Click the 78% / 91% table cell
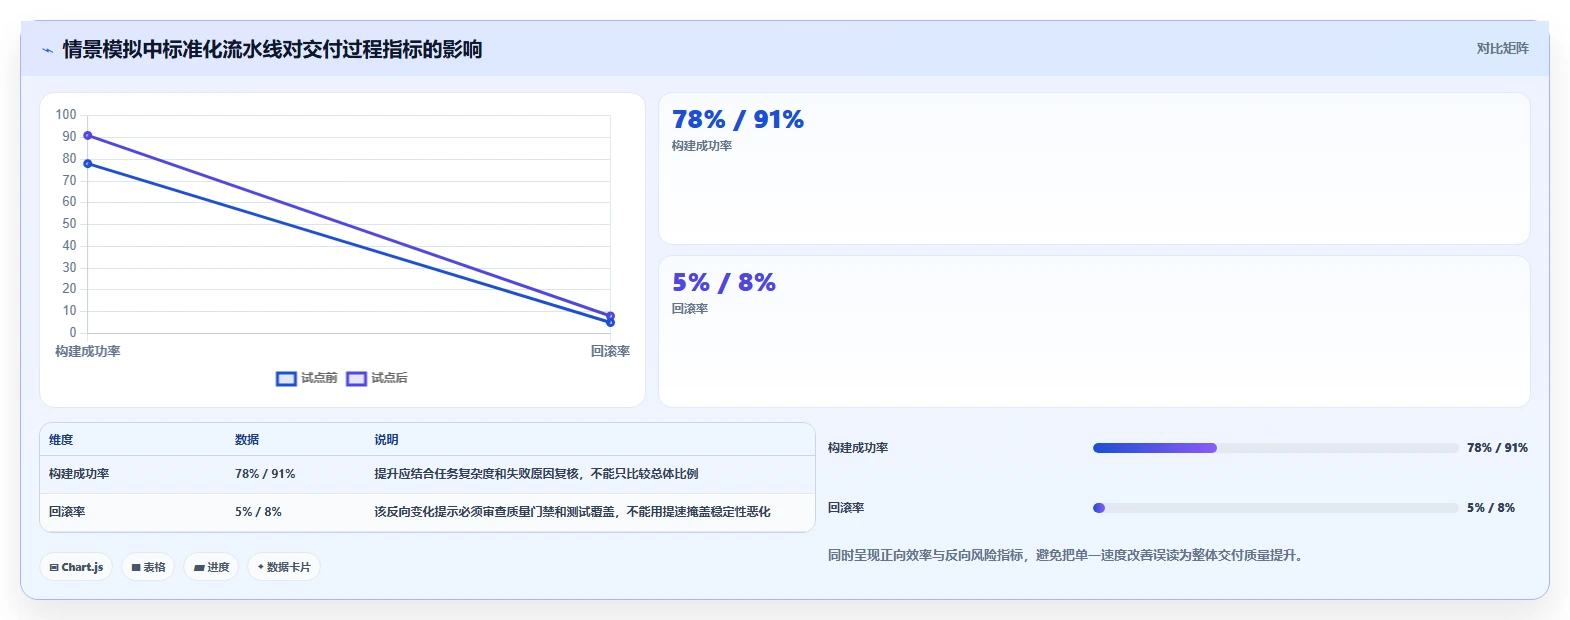The image size is (1570, 620). pyautogui.click(x=265, y=474)
